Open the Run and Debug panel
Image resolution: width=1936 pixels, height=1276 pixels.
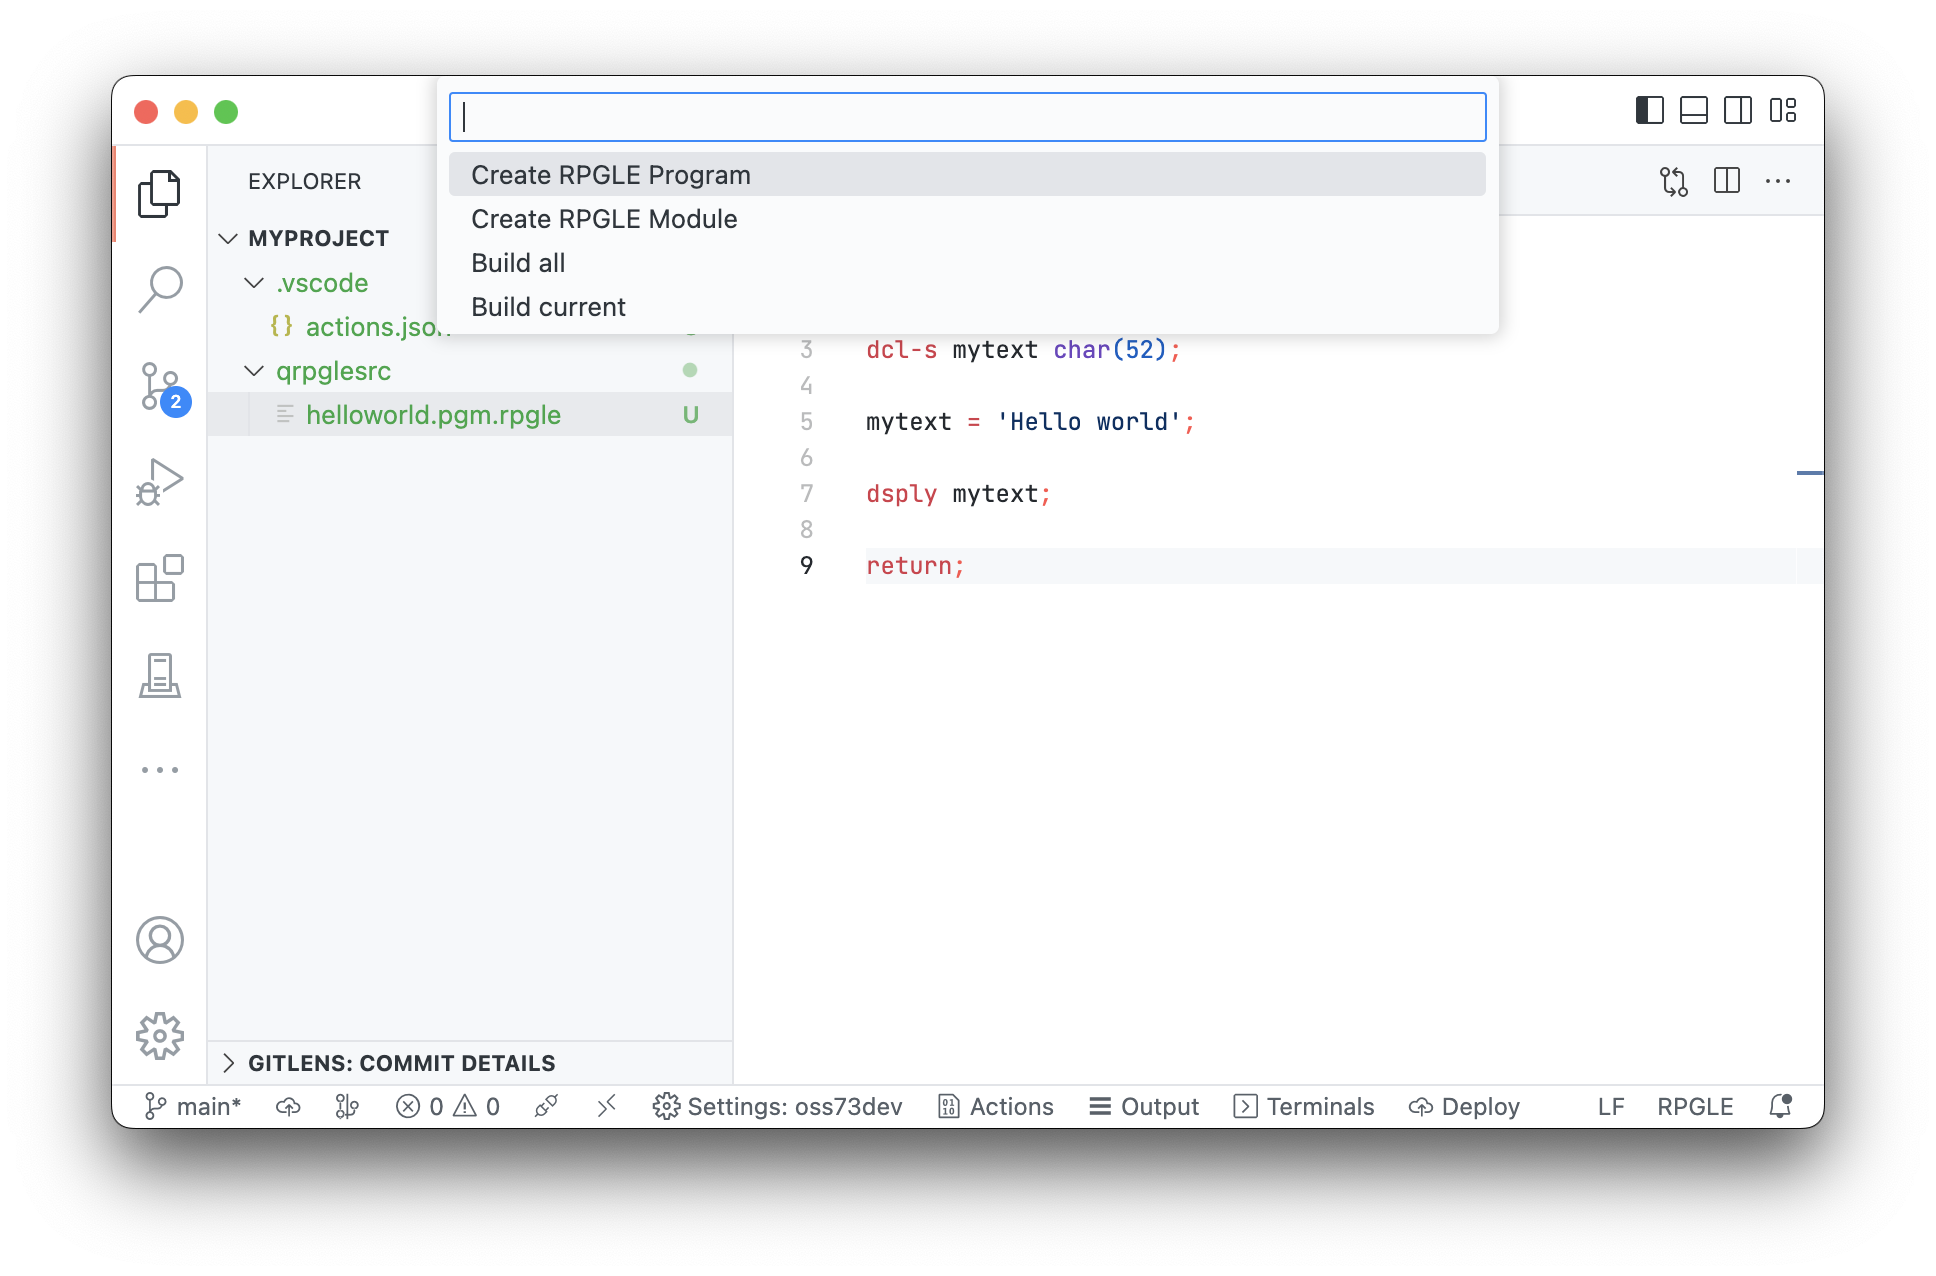[x=160, y=481]
